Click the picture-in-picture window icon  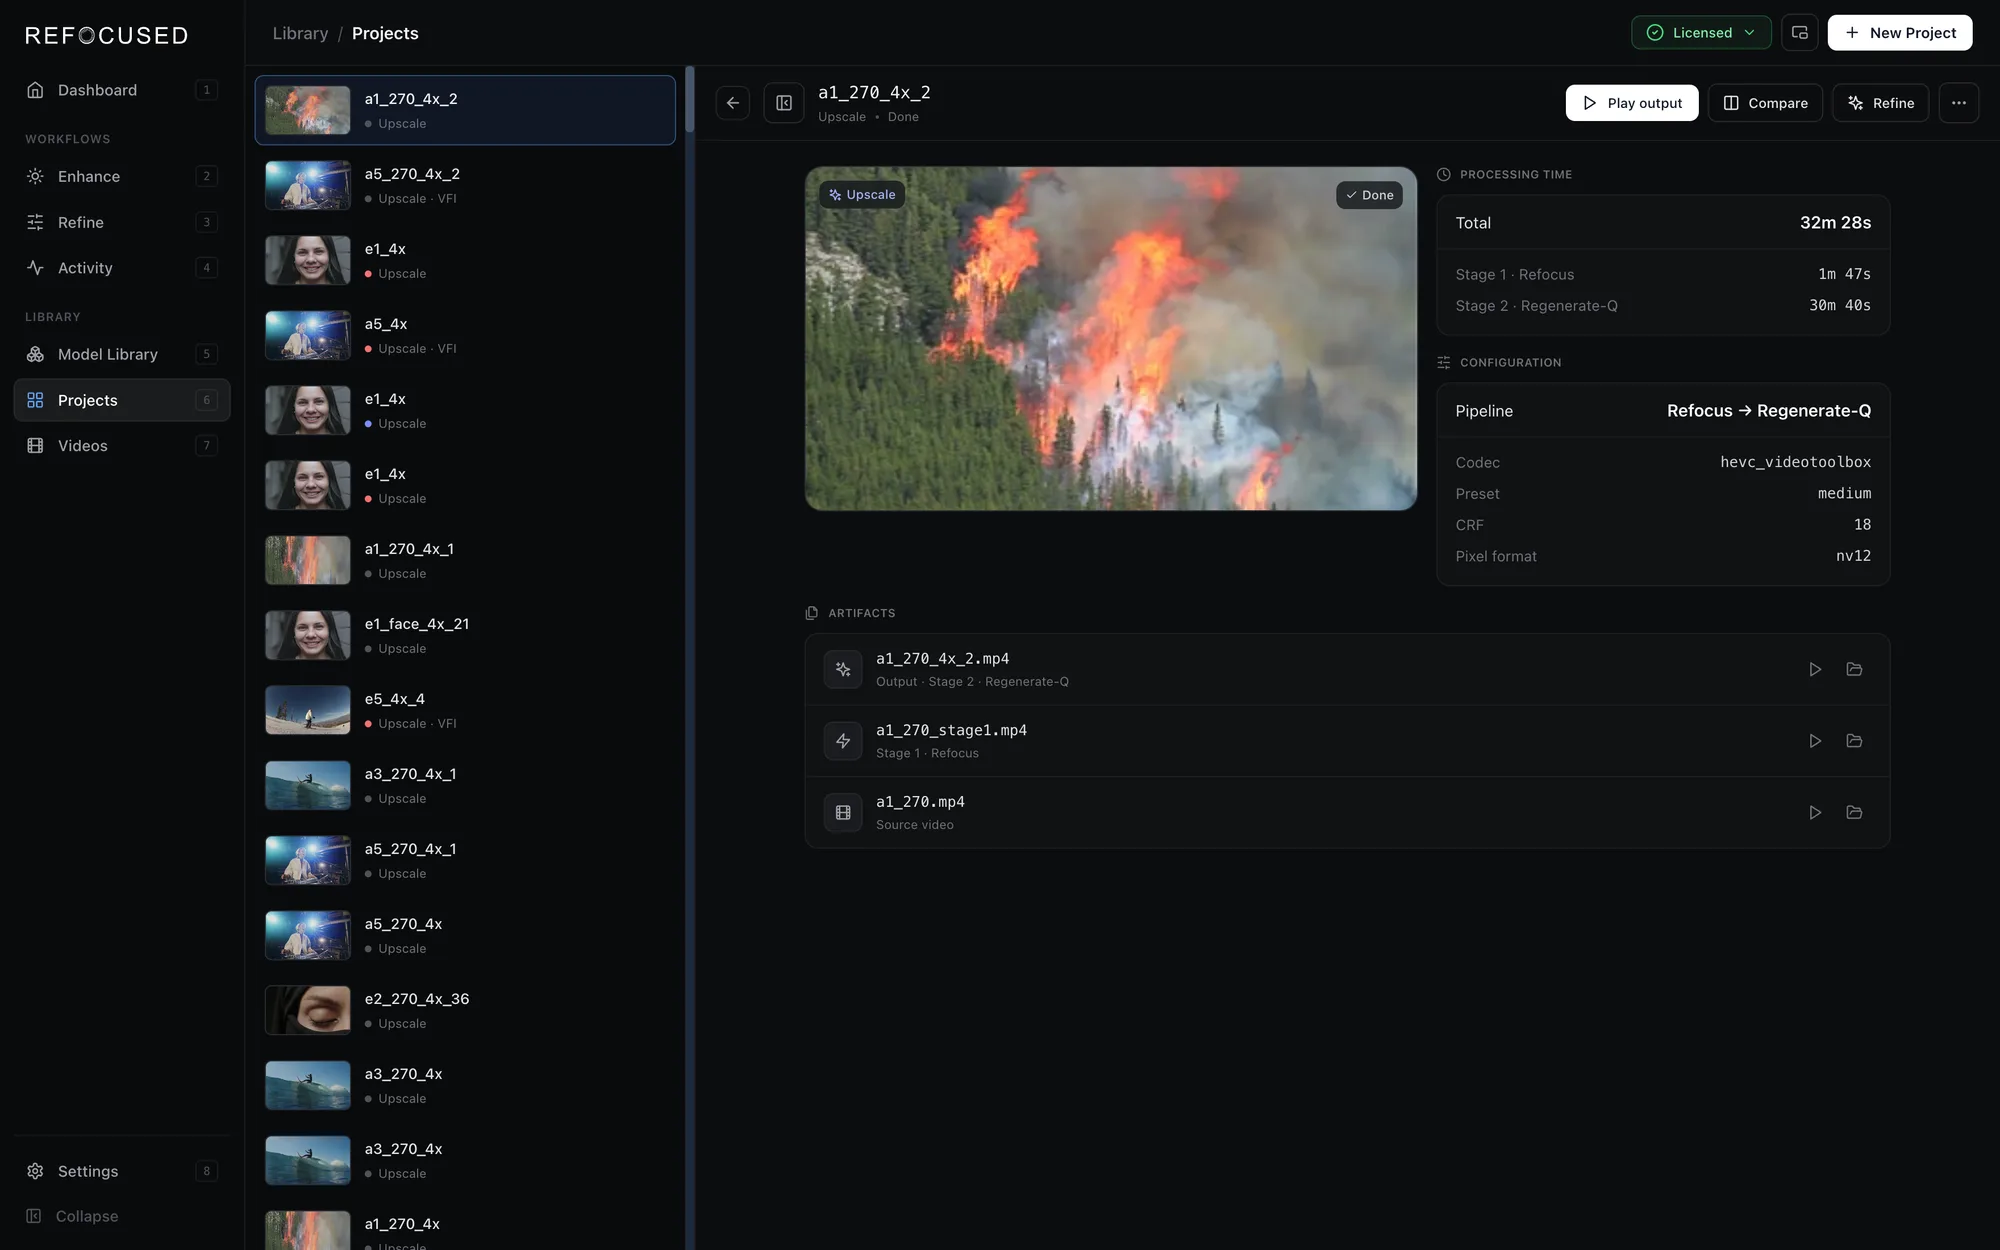pos(1799,33)
